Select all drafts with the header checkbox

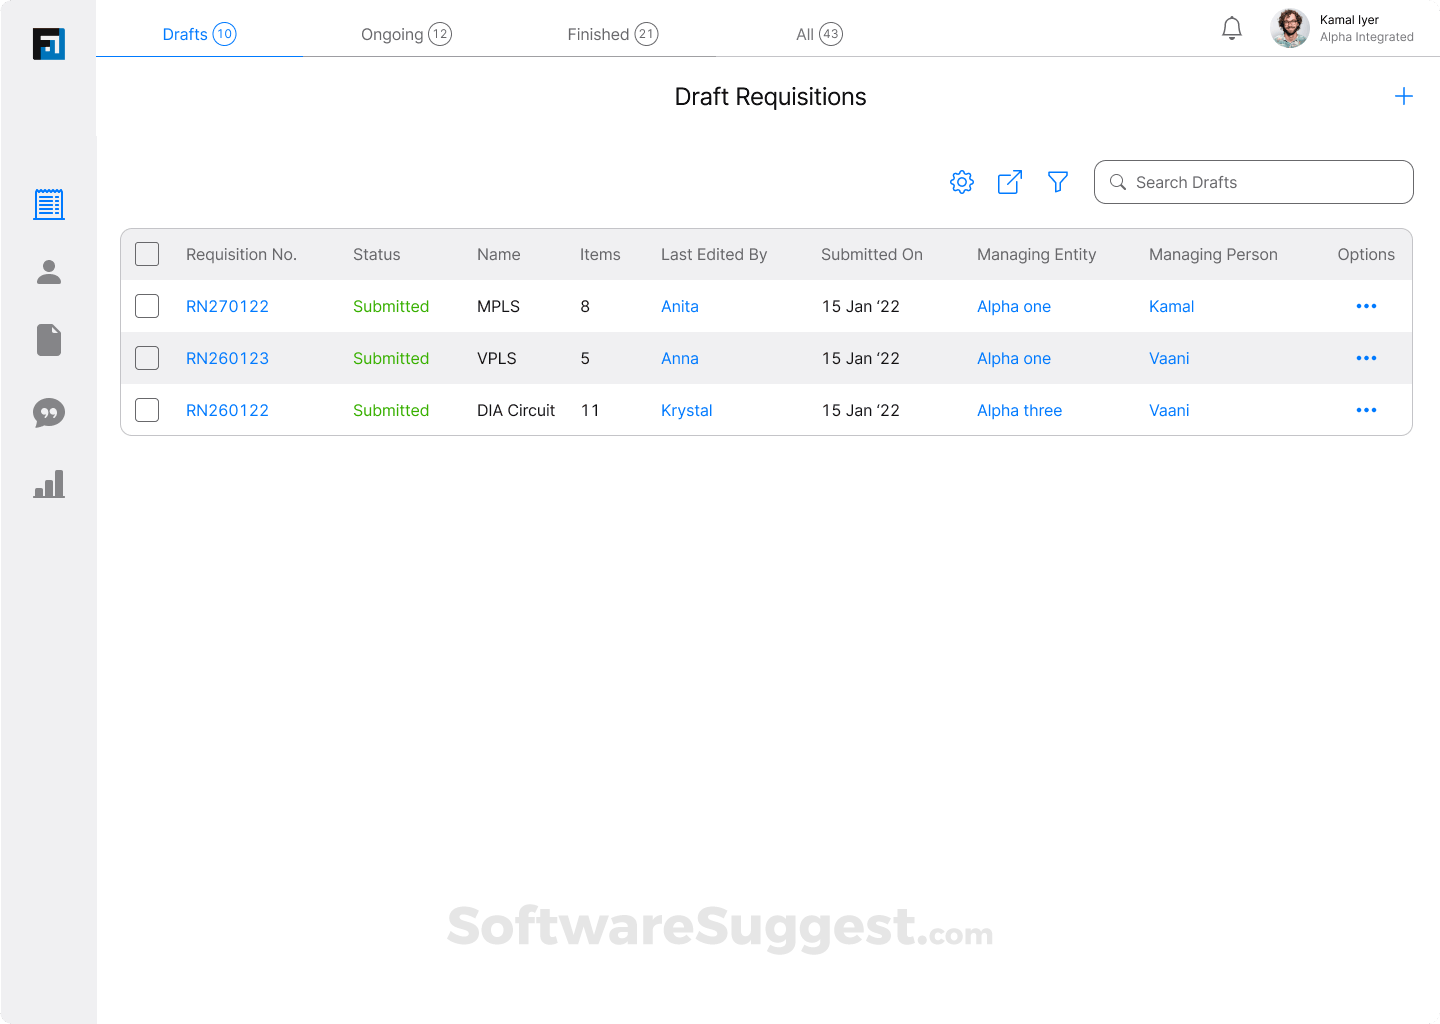(146, 254)
